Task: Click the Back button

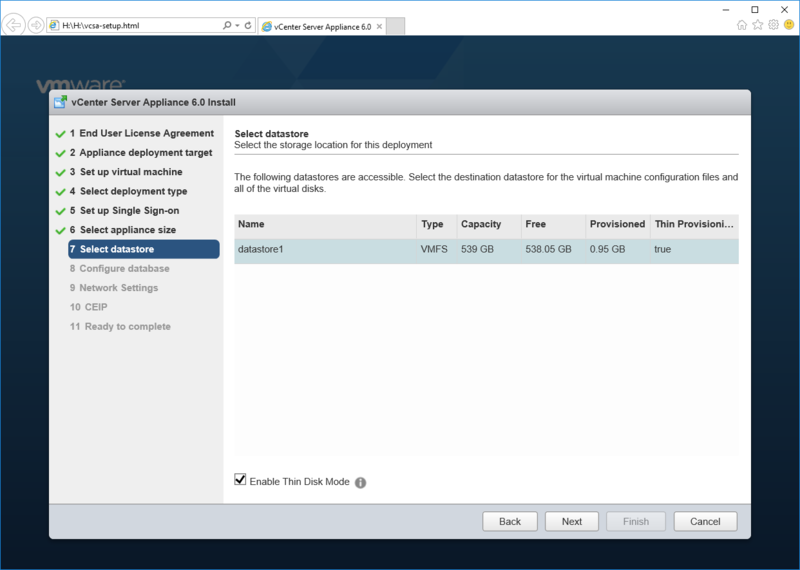Action: (510, 522)
